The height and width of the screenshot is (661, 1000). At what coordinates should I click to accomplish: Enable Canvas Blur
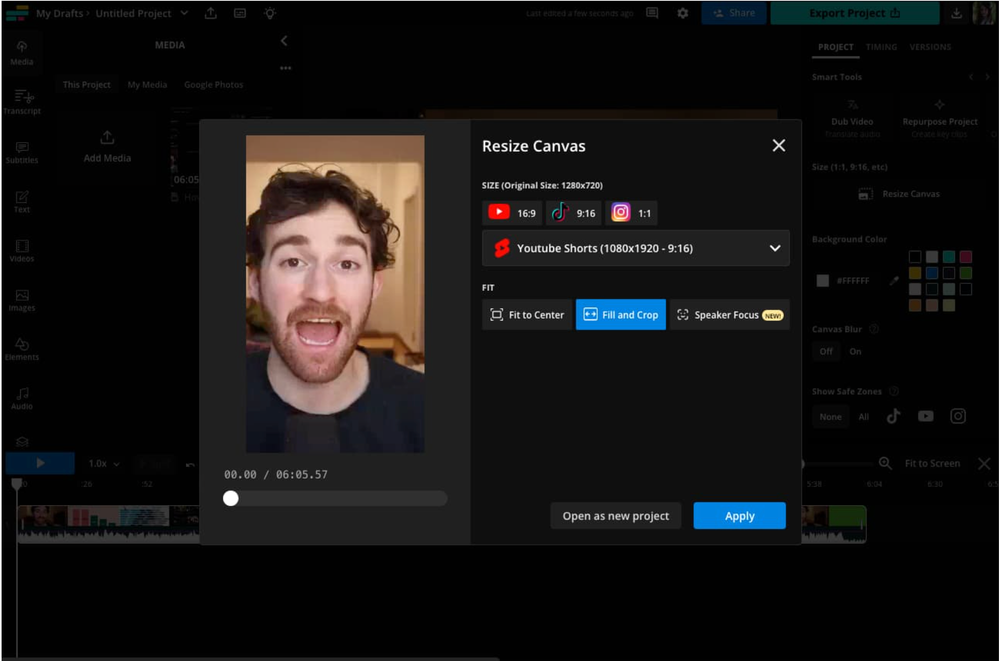coord(856,351)
